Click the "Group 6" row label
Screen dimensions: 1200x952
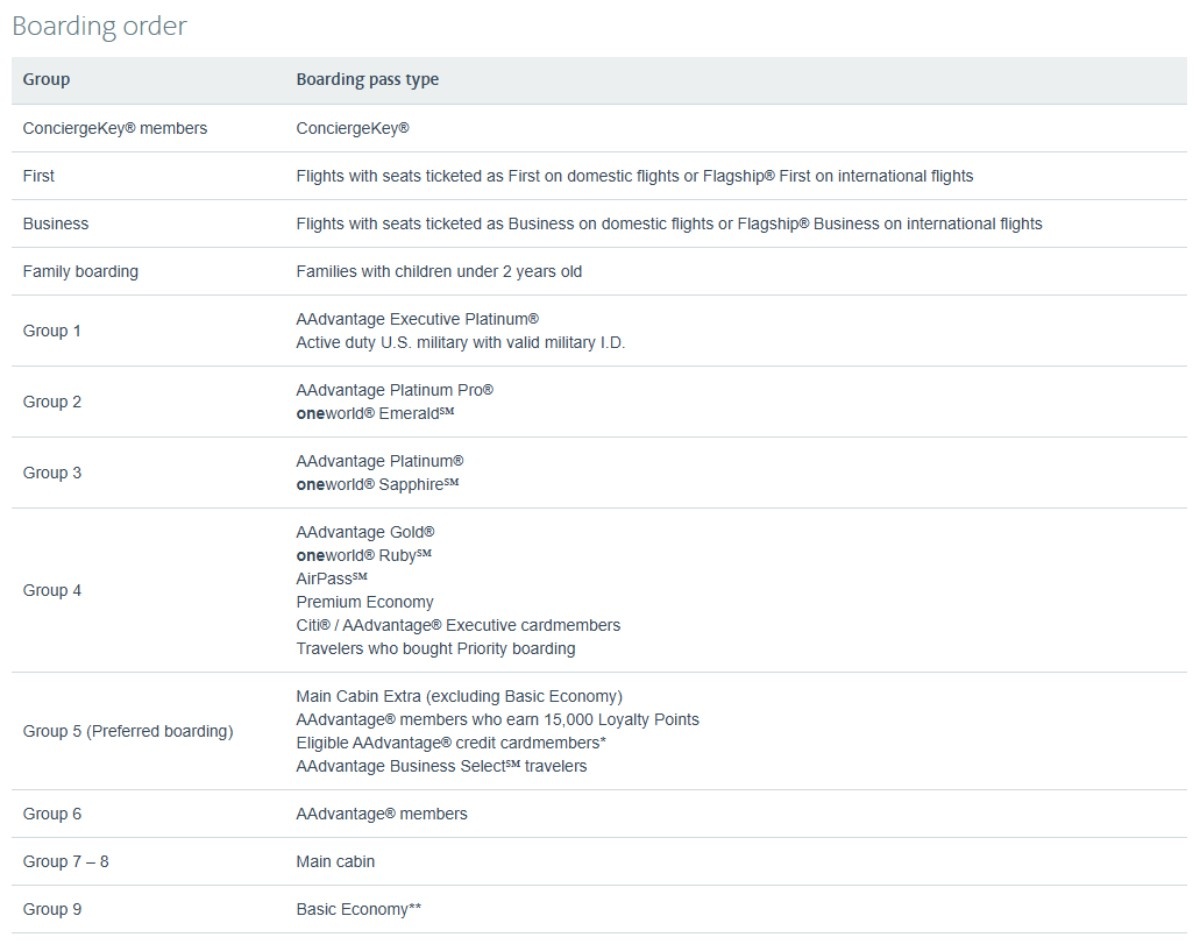point(52,814)
